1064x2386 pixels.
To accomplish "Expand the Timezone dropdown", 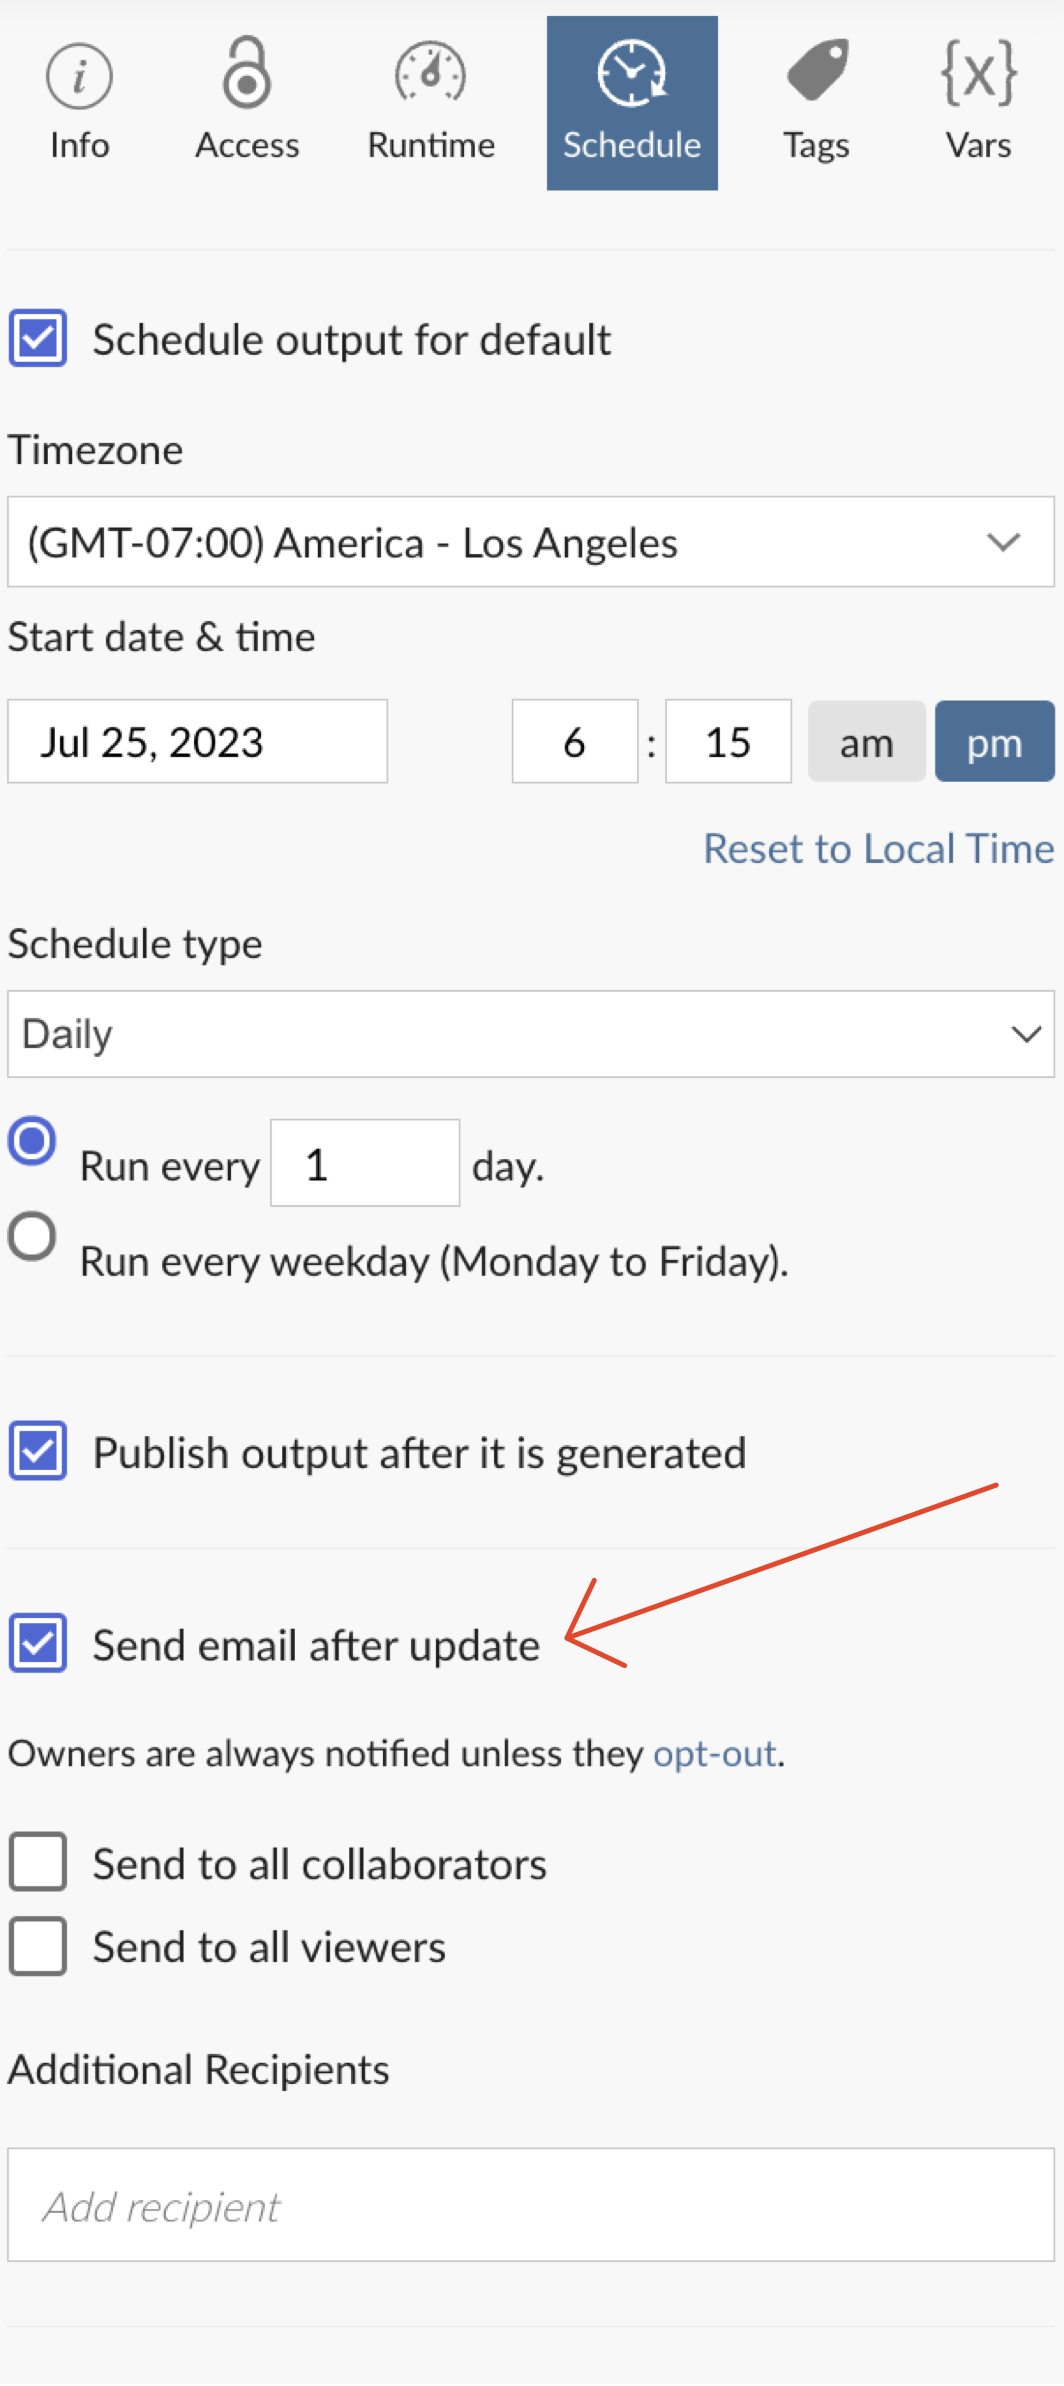I will tap(530, 542).
